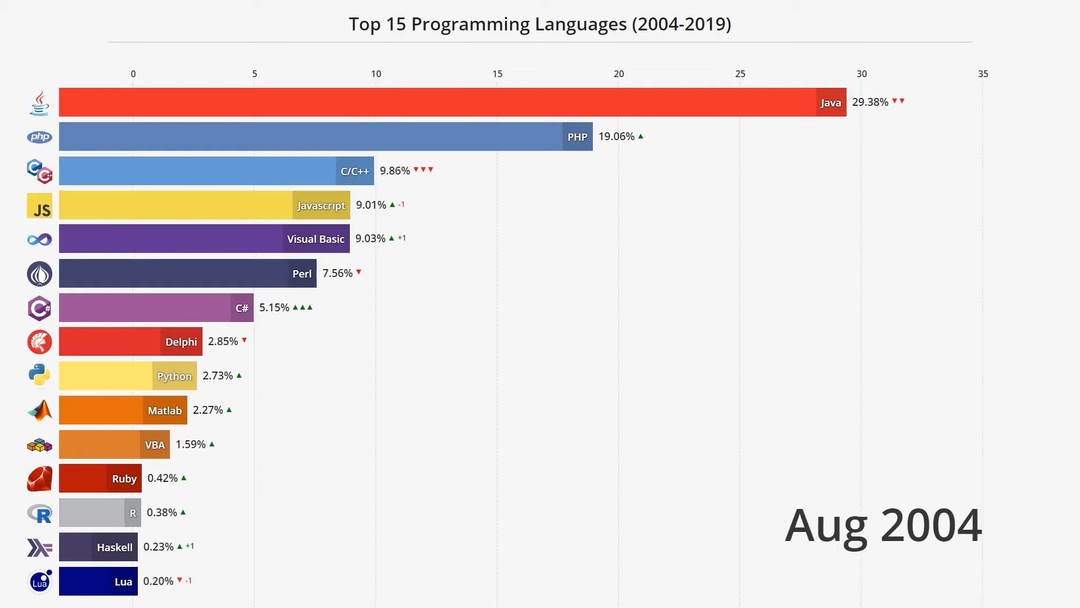Click the Haskell lambda logo
1080x608 pixels.
[39, 547]
